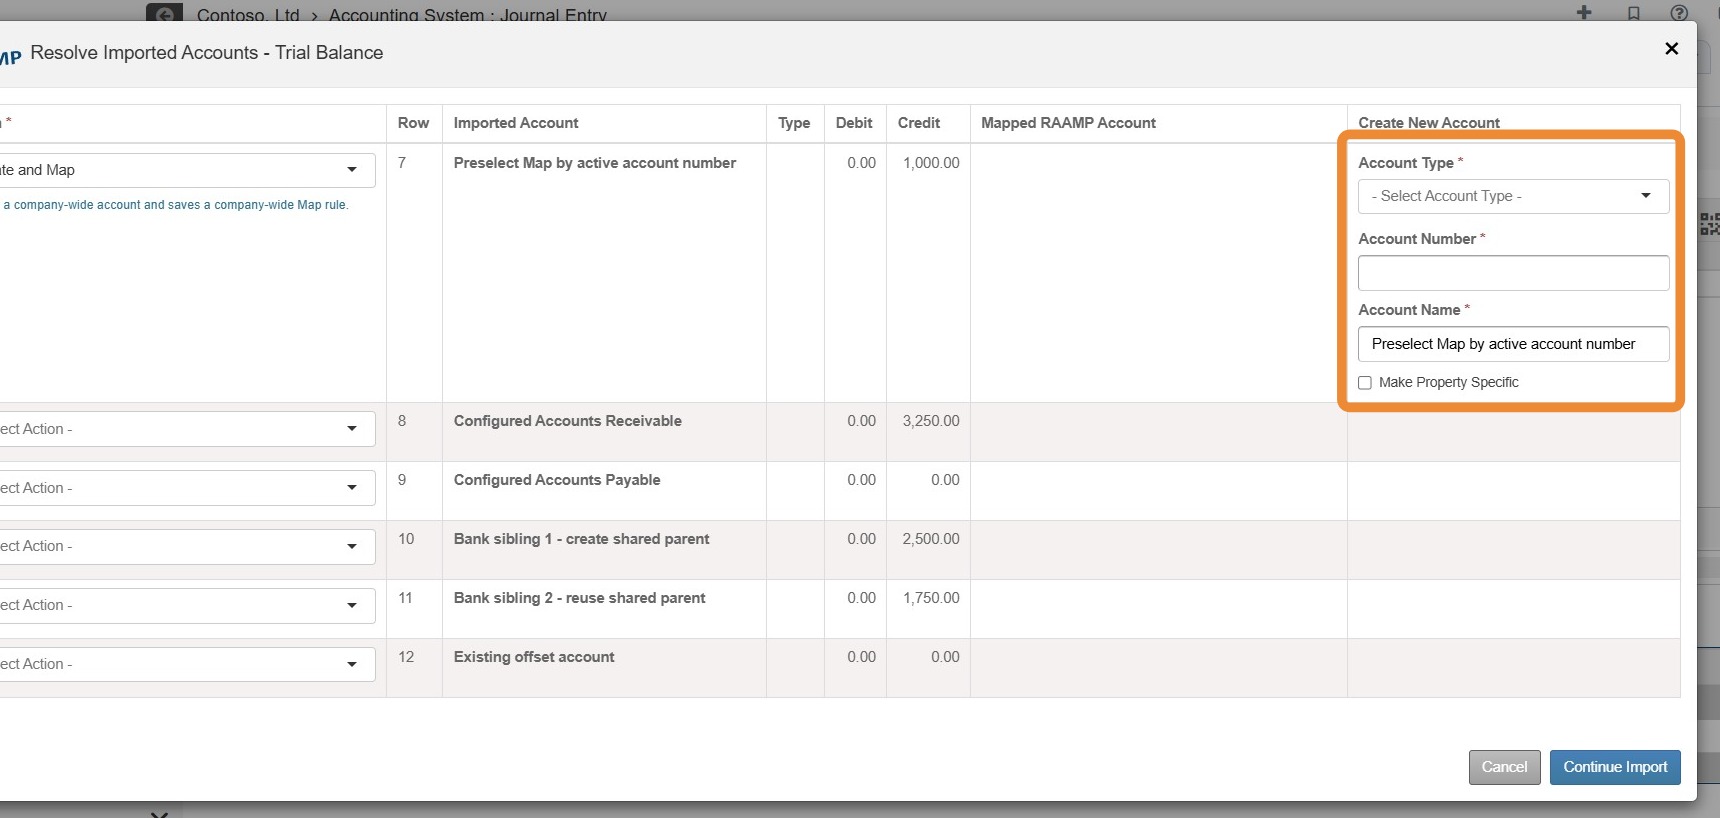
Task: Close the Resolve Imported Accounts dialog
Action: (1671, 48)
